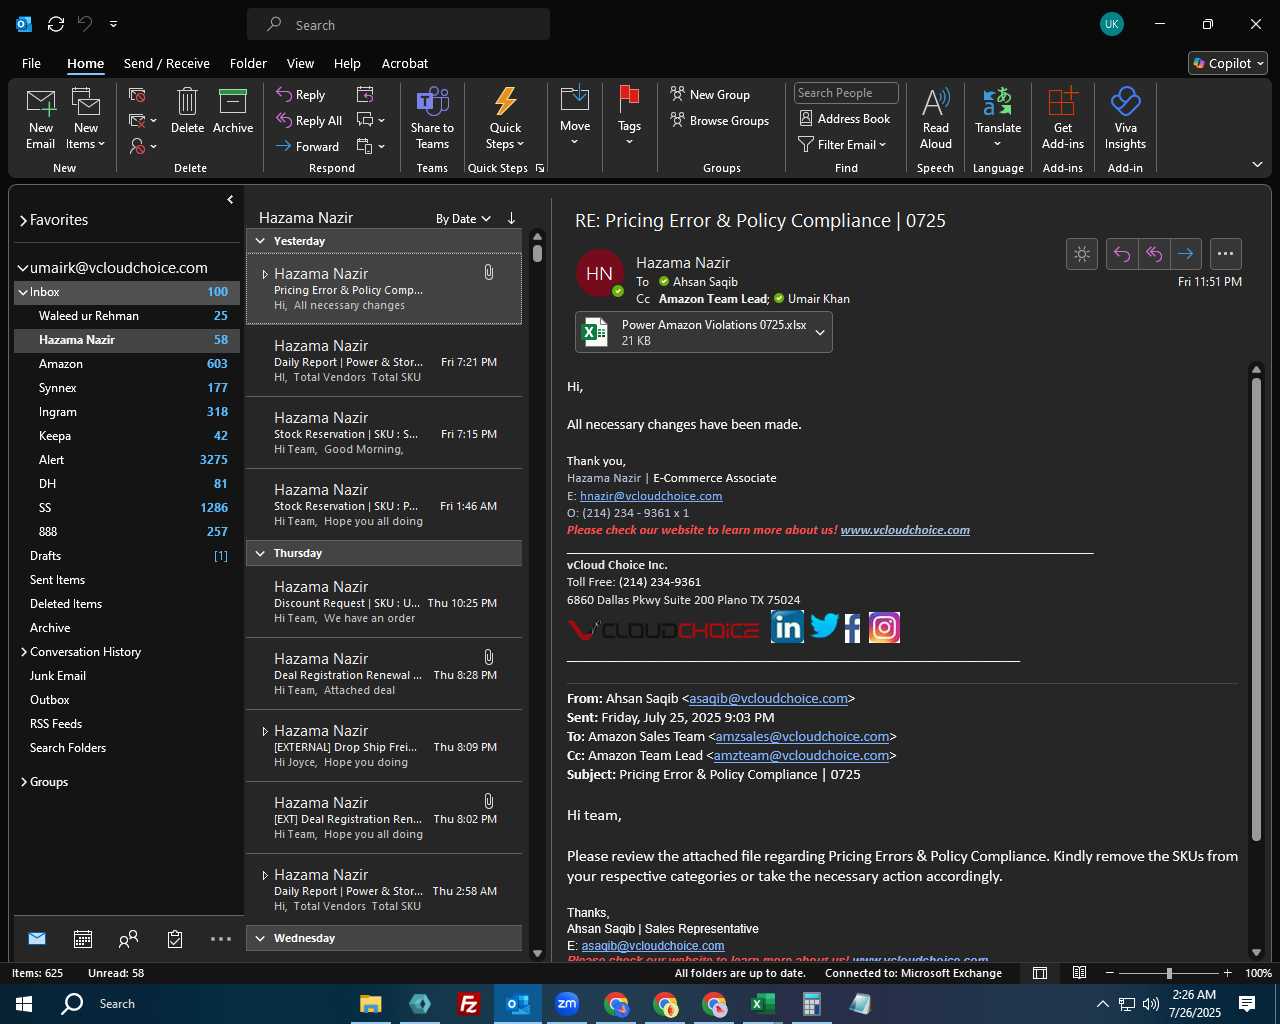Collapse the Thursday message group
The width and height of the screenshot is (1280, 1024).
pos(260,553)
